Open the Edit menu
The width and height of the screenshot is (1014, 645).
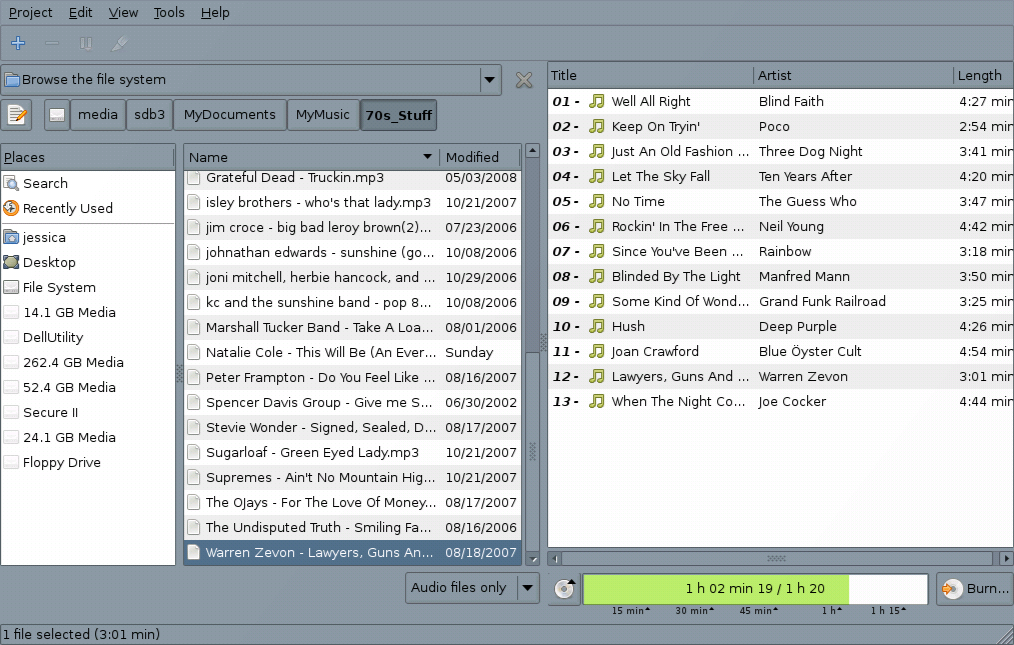click(x=80, y=12)
